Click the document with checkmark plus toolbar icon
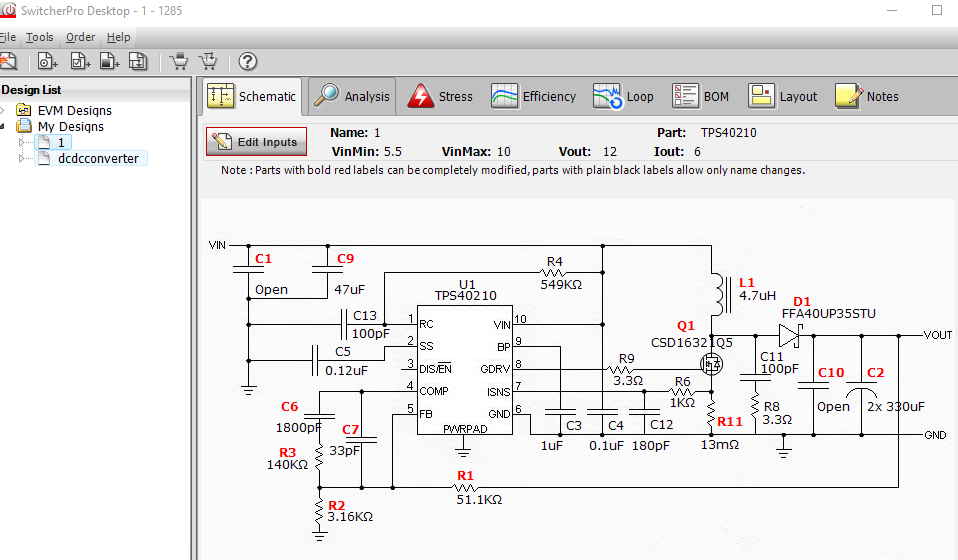The width and height of the screenshot is (958, 560). click(x=80, y=61)
